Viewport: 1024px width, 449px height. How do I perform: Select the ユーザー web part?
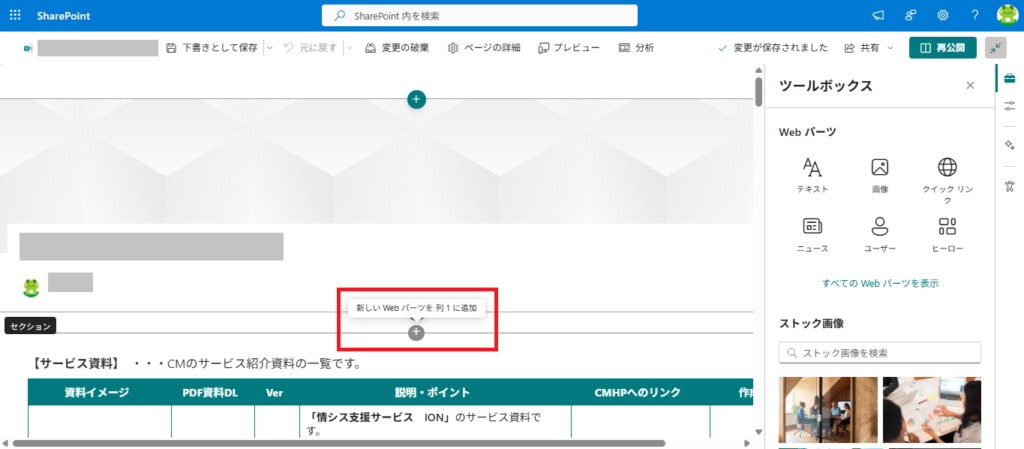(880, 235)
